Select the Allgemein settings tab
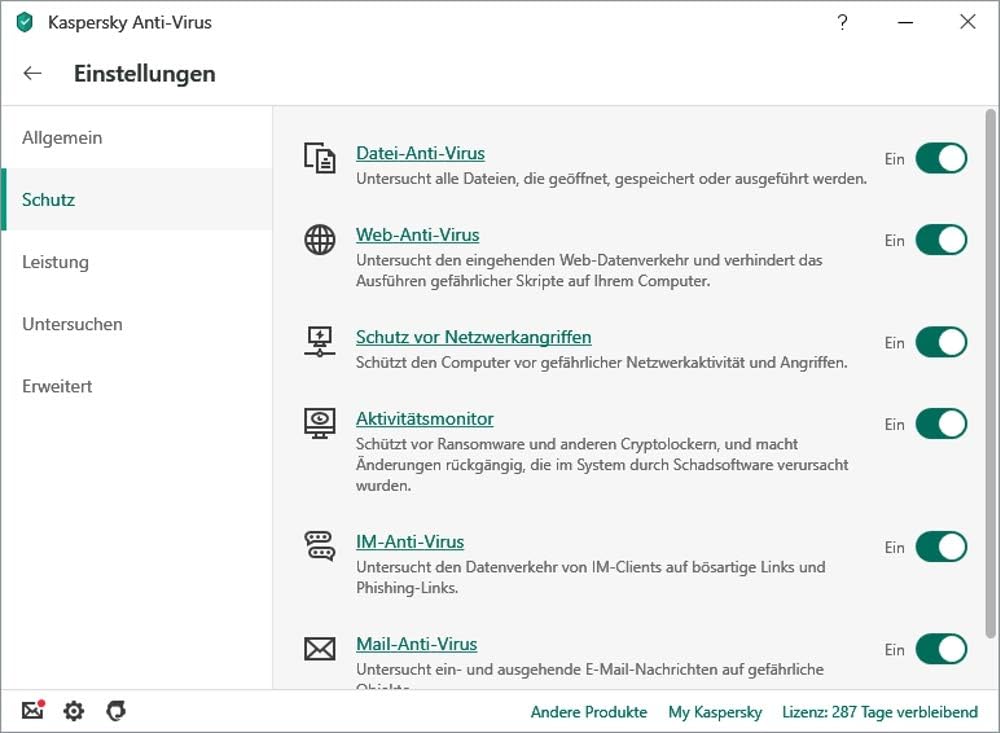The image size is (1000, 733). tap(62, 138)
